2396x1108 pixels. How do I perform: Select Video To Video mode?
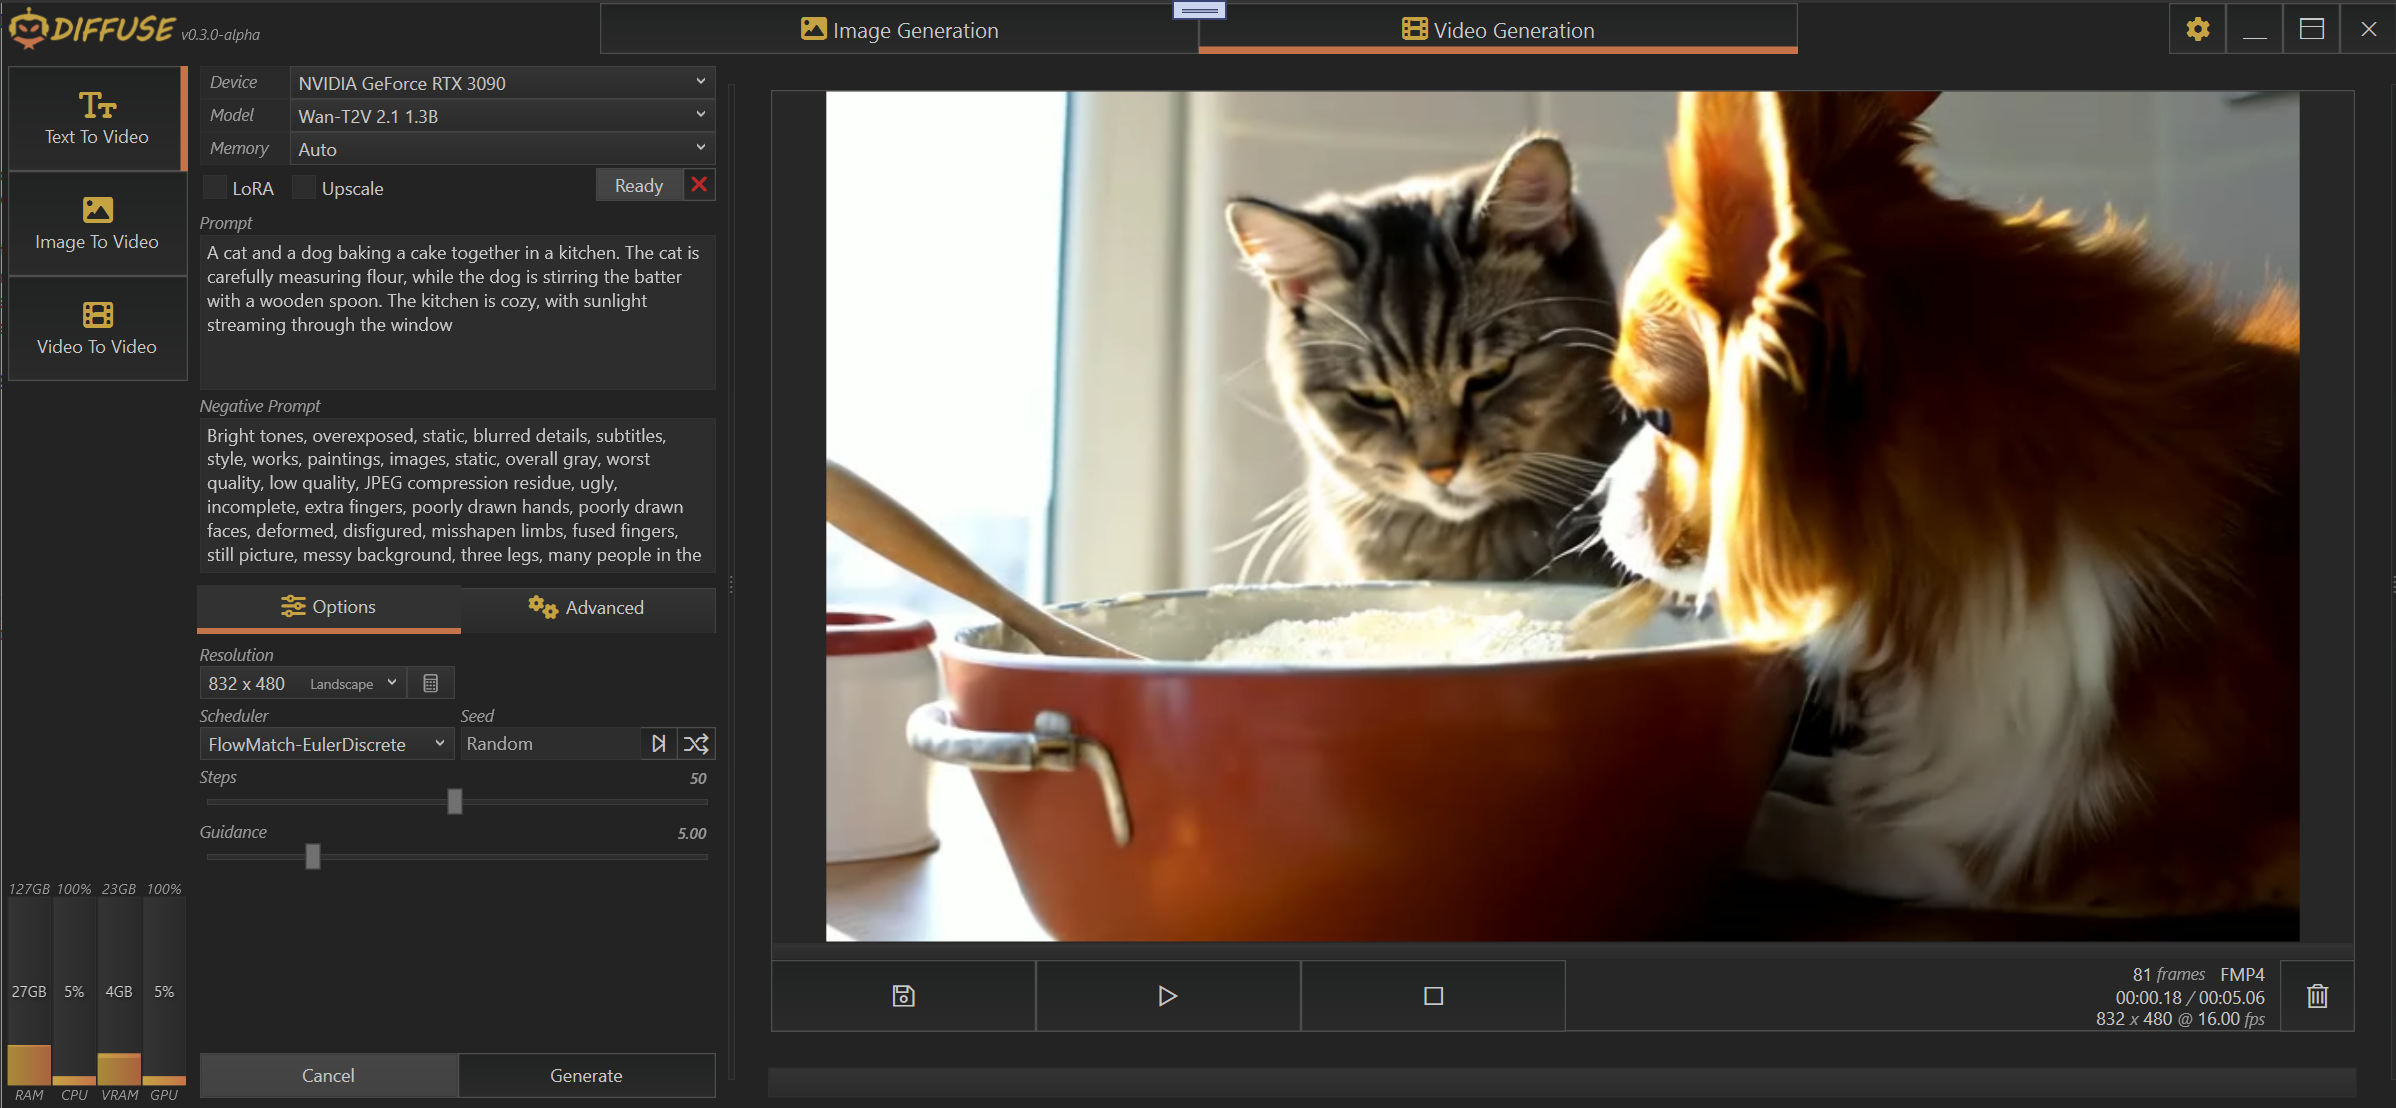click(97, 329)
